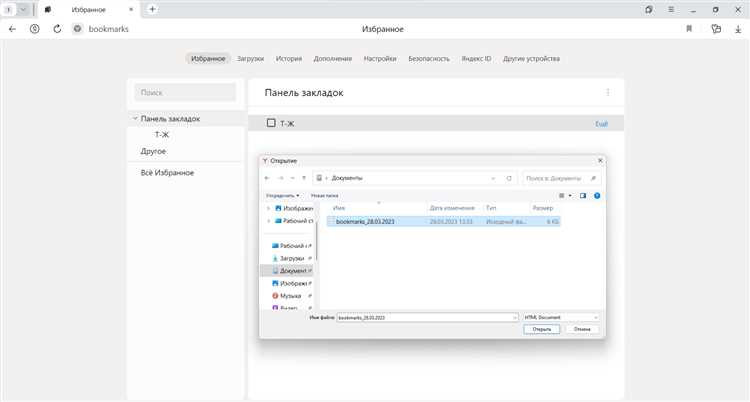
Task: Open the Другие устройства tab
Action: coord(531,58)
